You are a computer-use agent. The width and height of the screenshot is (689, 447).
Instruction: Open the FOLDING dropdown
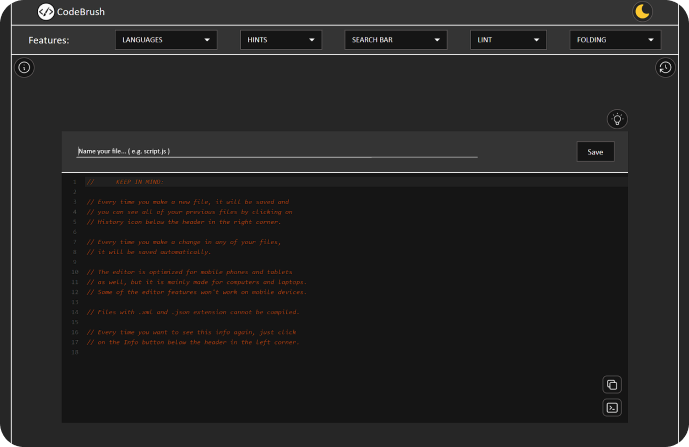[x=615, y=40]
